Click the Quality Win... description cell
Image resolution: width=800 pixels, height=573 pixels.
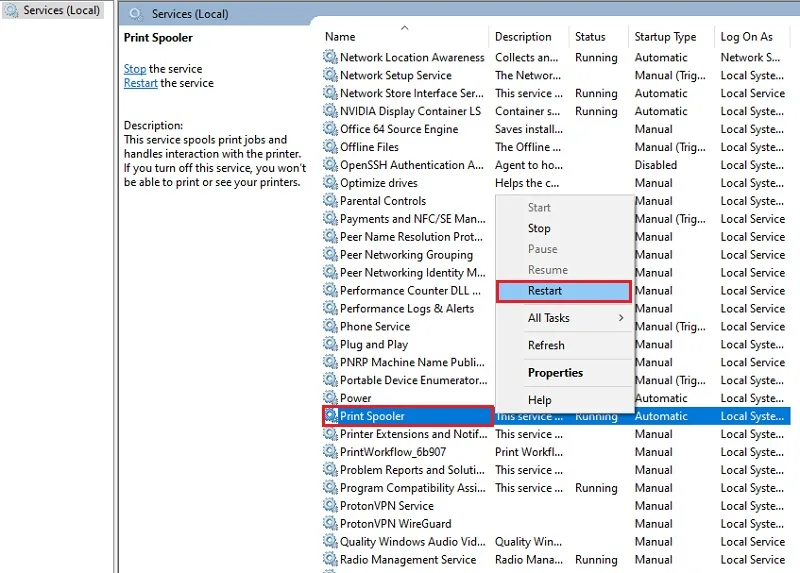click(528, 541)
